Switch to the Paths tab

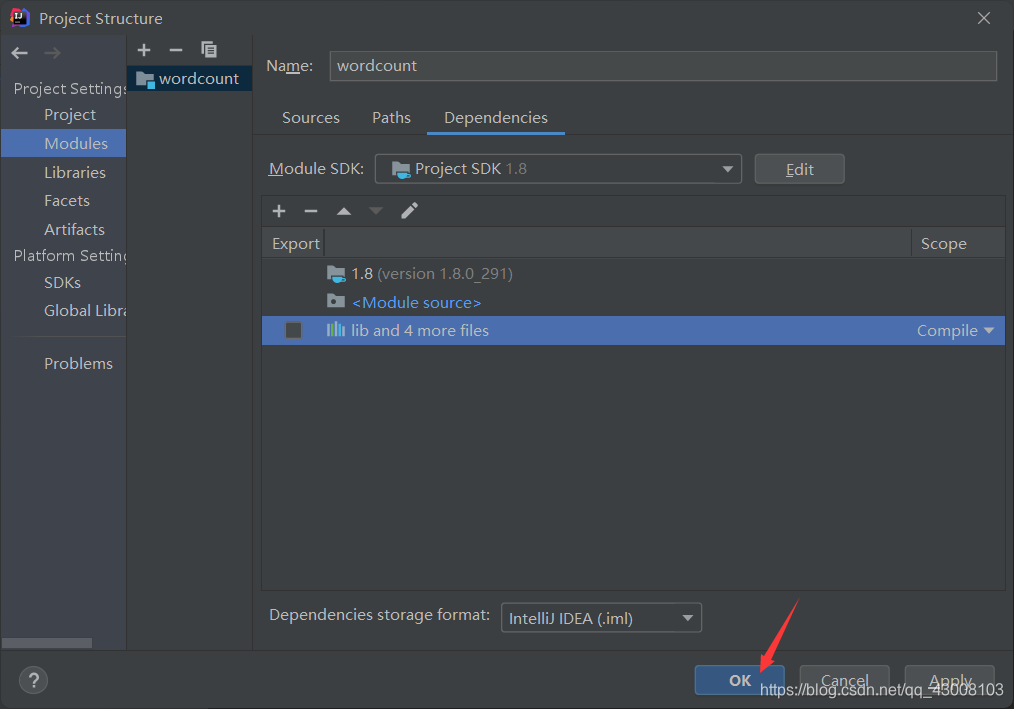391,118
